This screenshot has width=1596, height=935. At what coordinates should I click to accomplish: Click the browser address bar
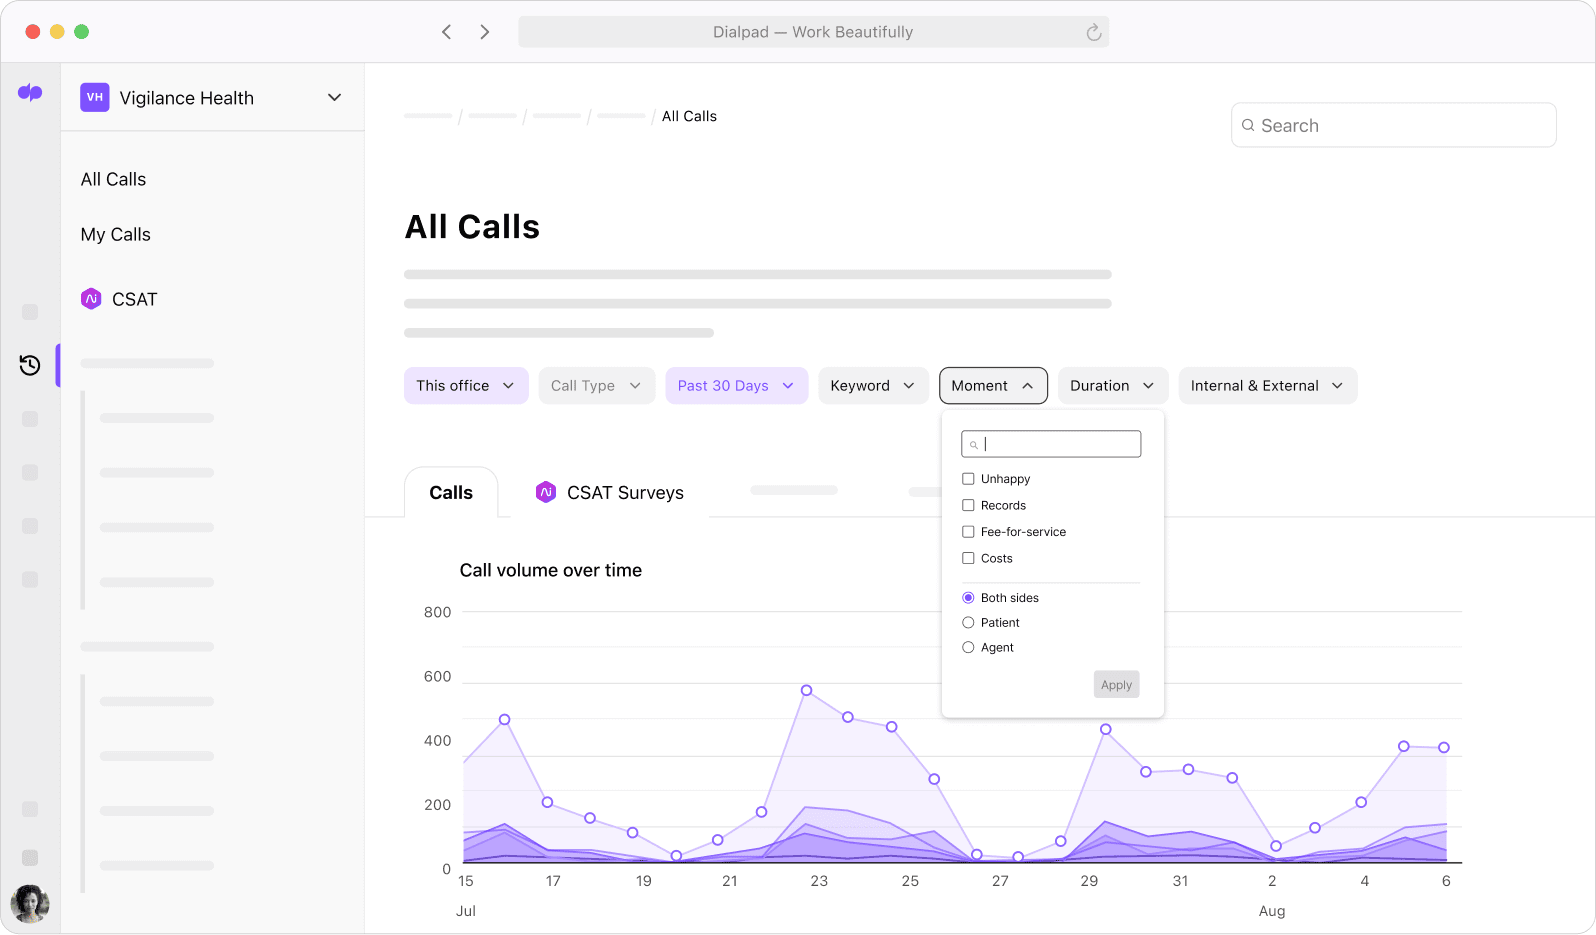[x=813, y=32]
